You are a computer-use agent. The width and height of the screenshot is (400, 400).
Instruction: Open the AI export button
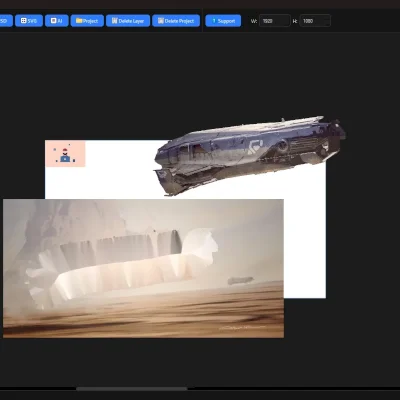(57, 21)
